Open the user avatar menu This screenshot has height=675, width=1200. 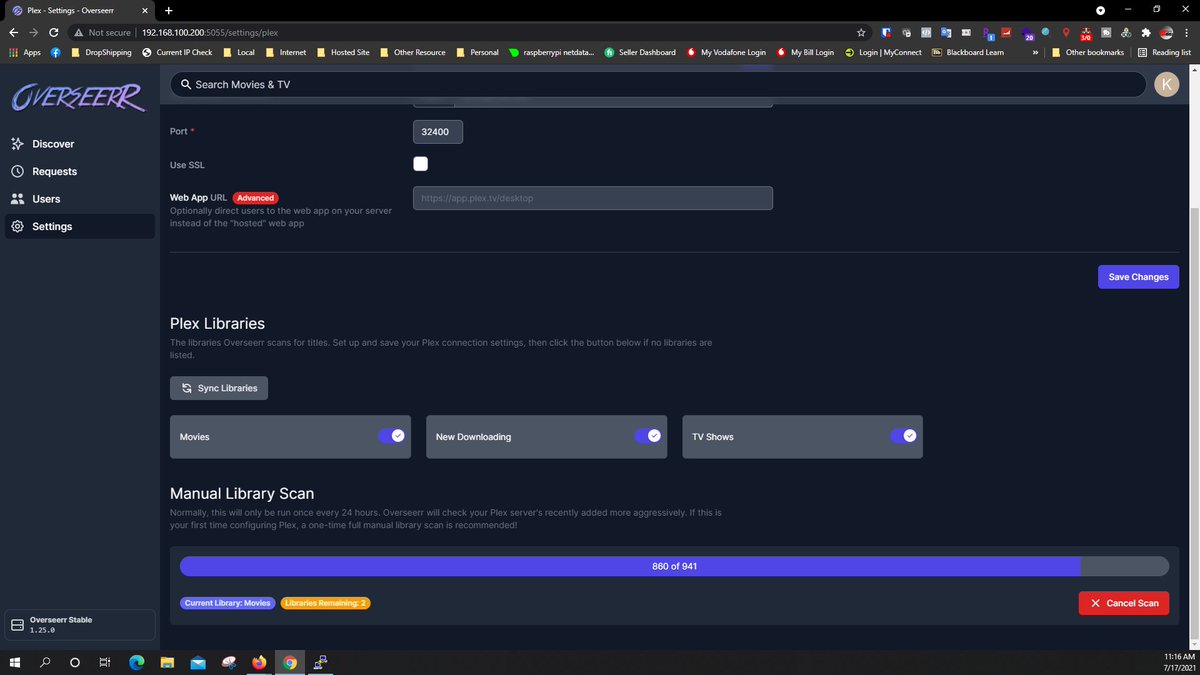tap(1166, 85)
